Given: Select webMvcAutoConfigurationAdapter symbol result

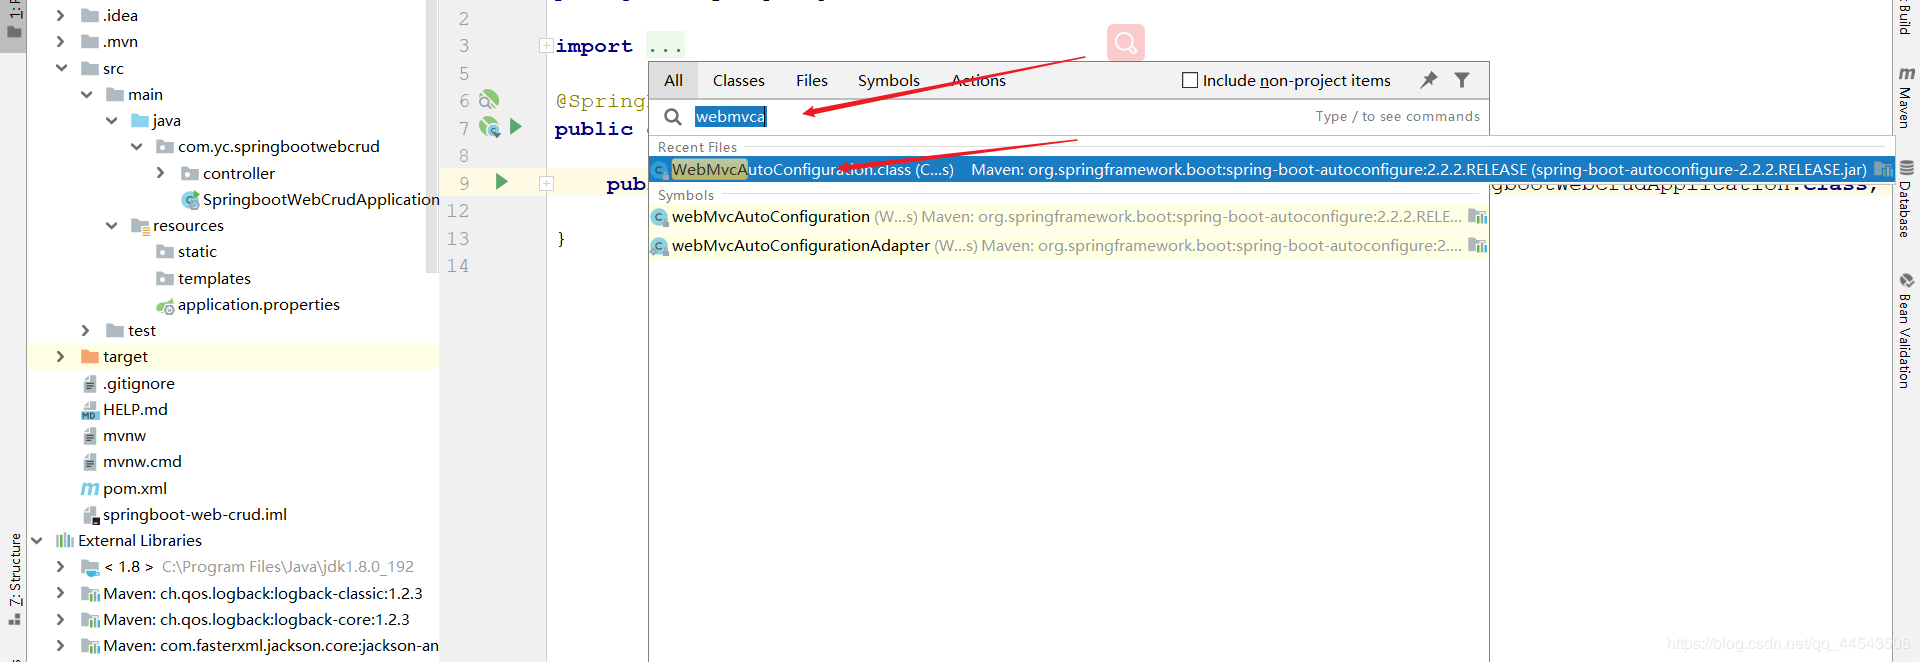Looking at the screenshot, I should pos(1069,246).
